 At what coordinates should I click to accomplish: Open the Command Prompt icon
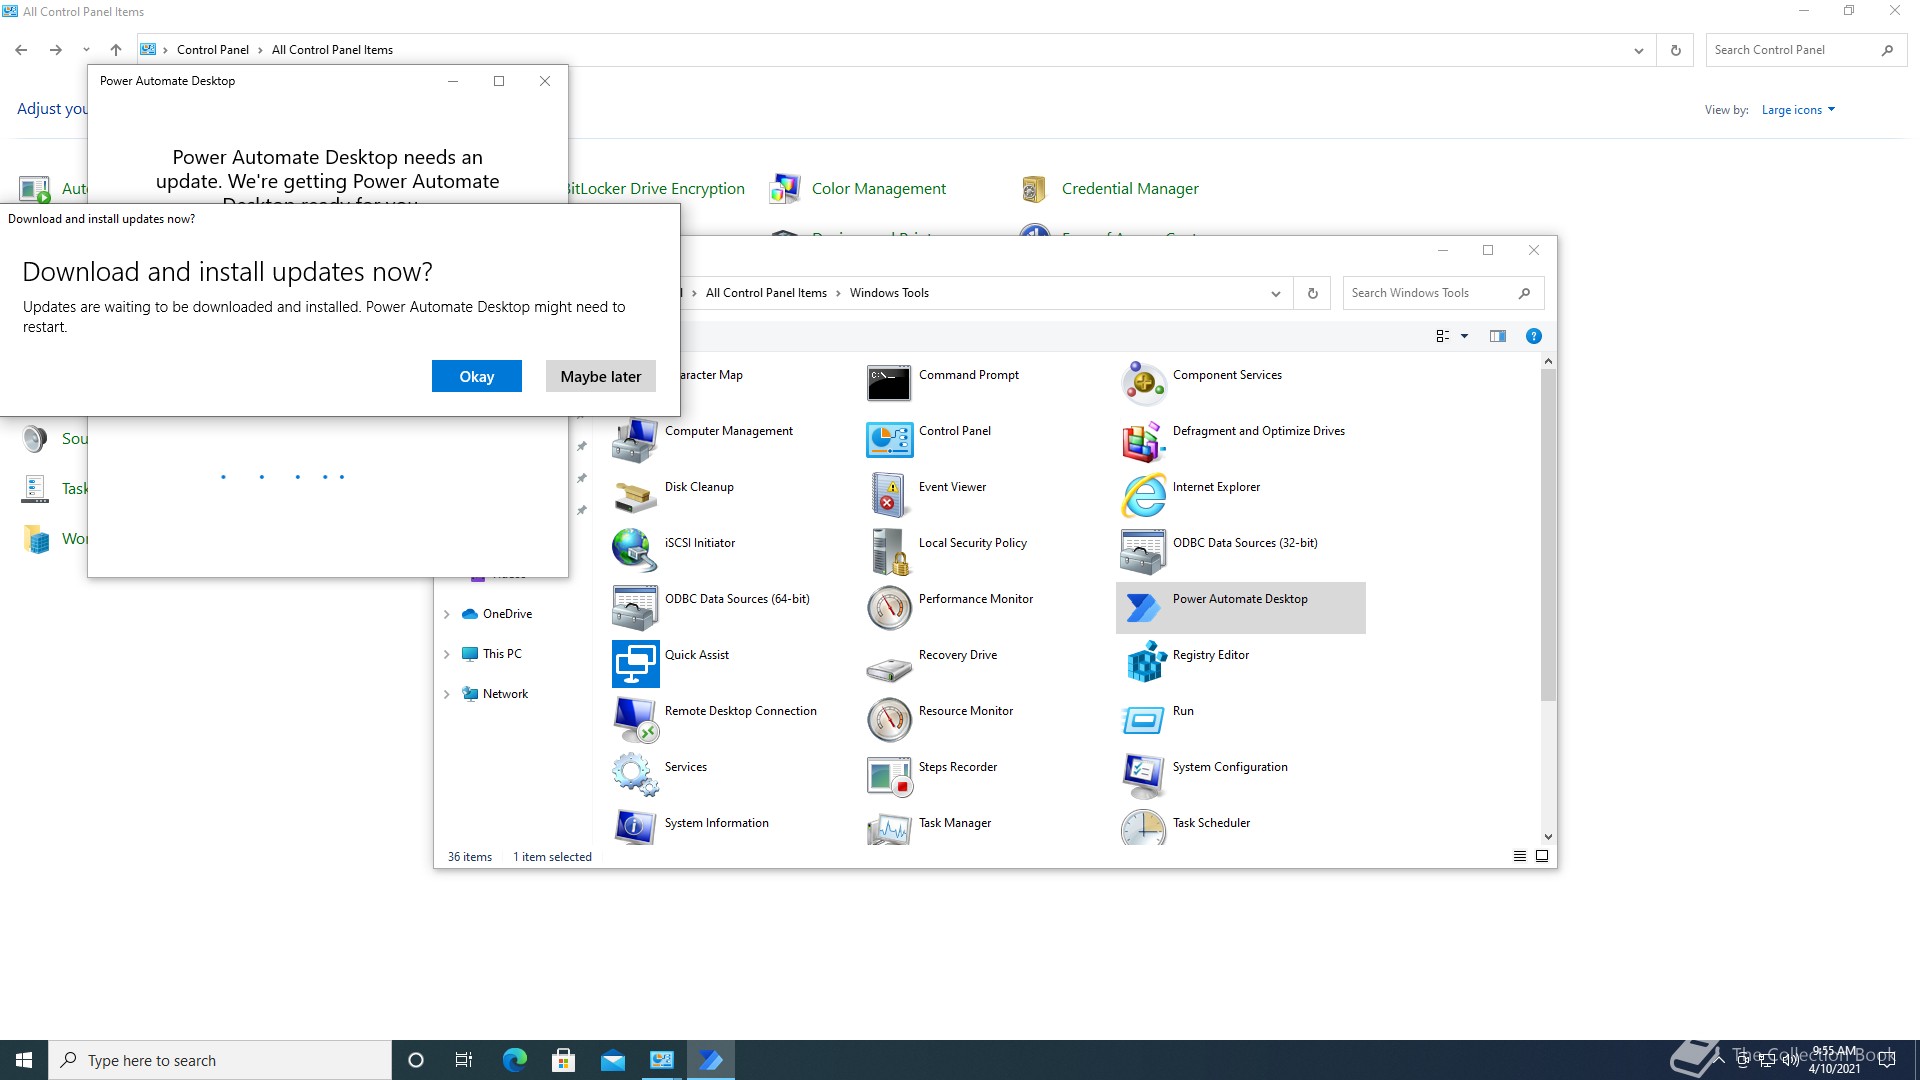point(888,383)
